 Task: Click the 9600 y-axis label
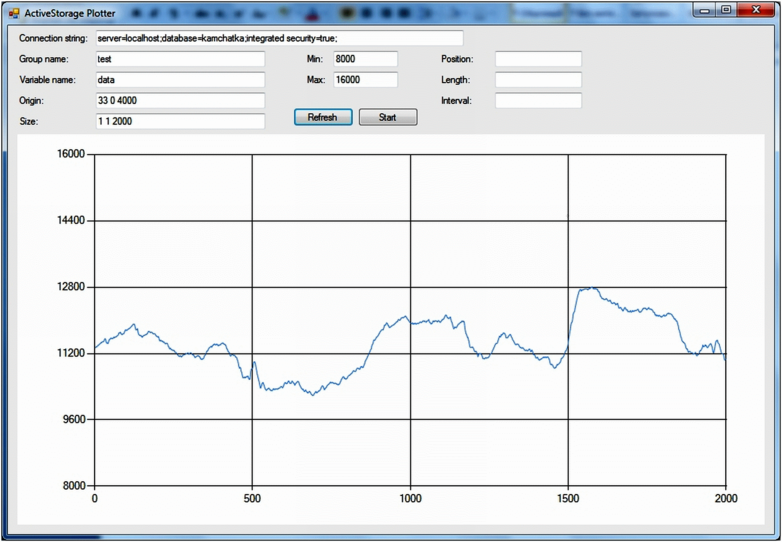click(74, 419)
